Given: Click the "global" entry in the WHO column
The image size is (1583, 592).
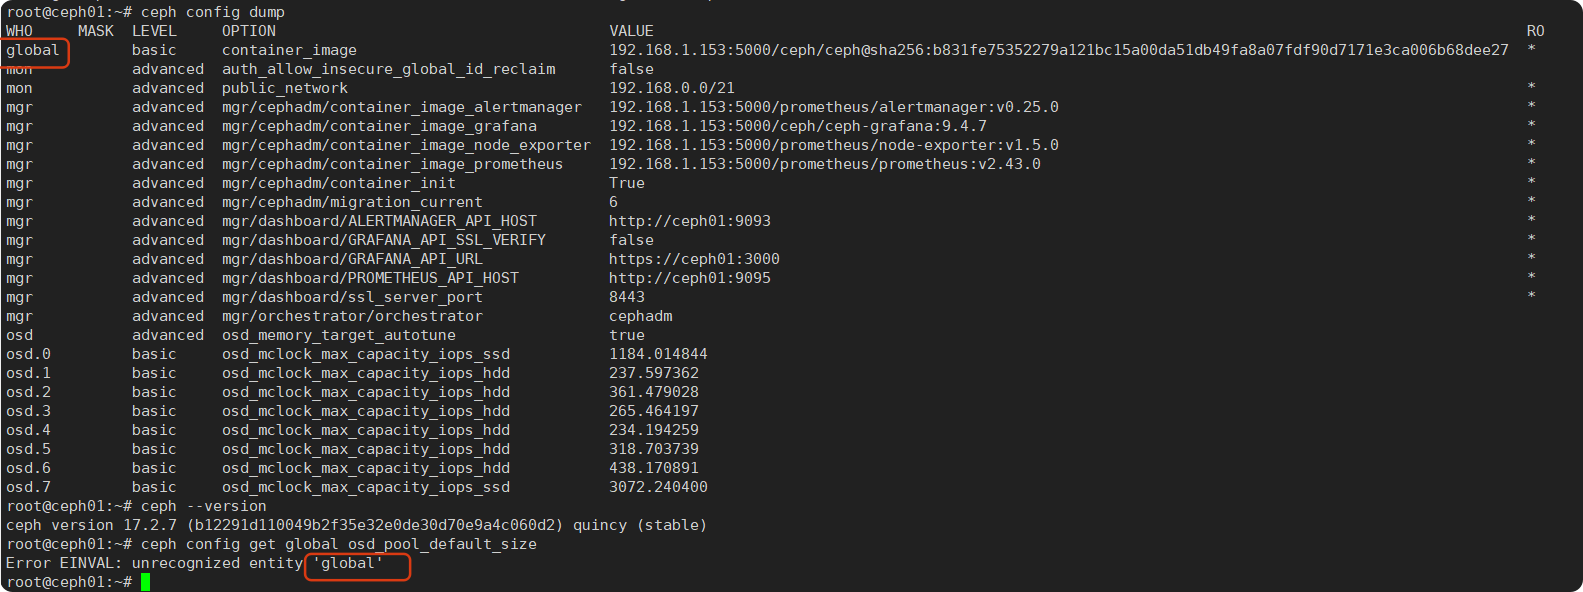Looking at the screenshot, I should (33, 50).
